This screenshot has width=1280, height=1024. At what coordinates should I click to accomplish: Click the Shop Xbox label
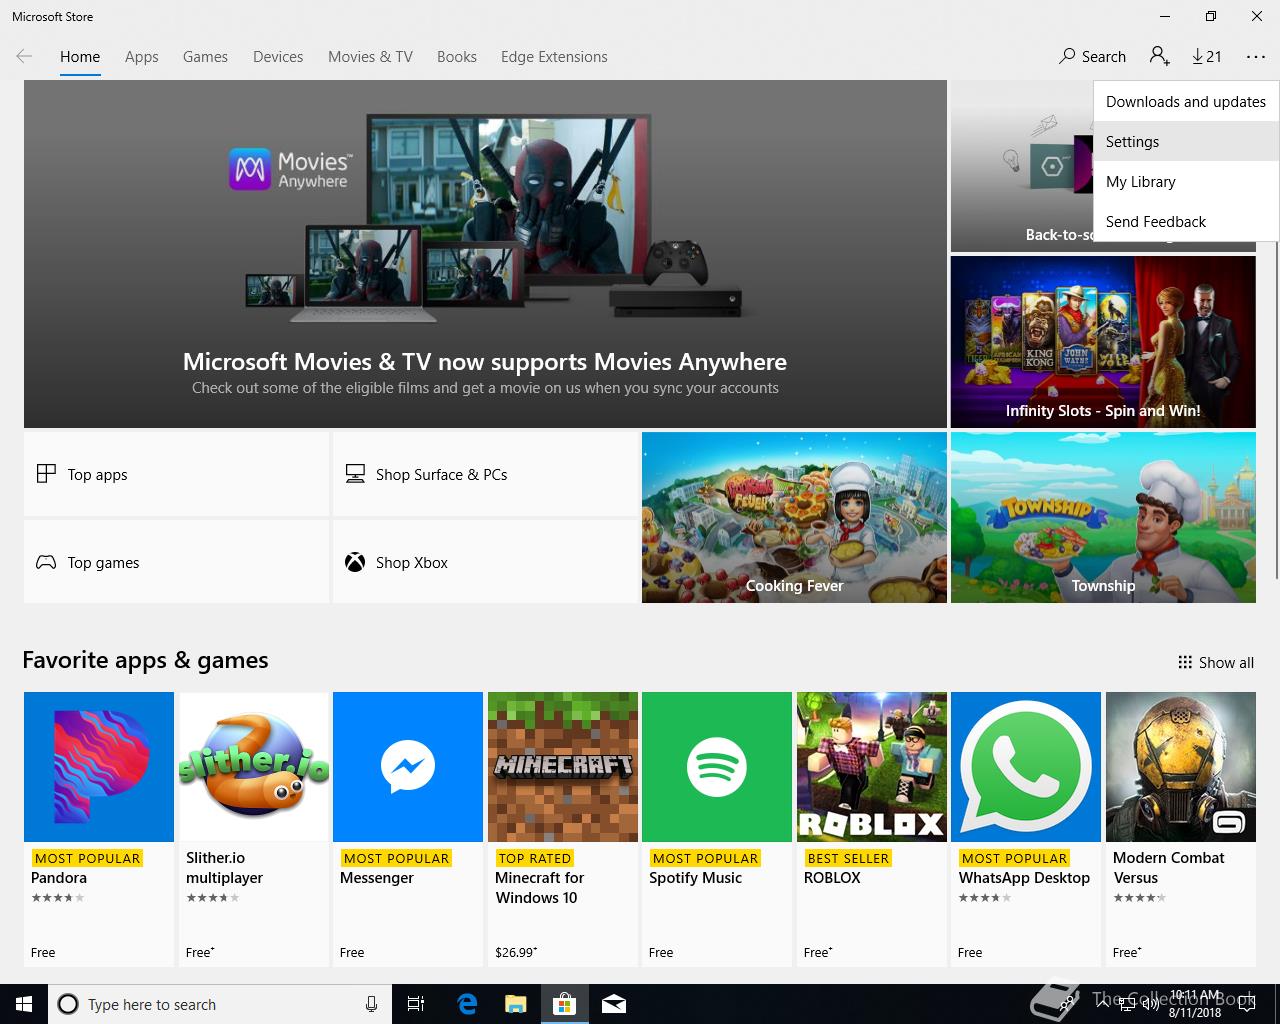pyautogui.click(x=412, y=563)
